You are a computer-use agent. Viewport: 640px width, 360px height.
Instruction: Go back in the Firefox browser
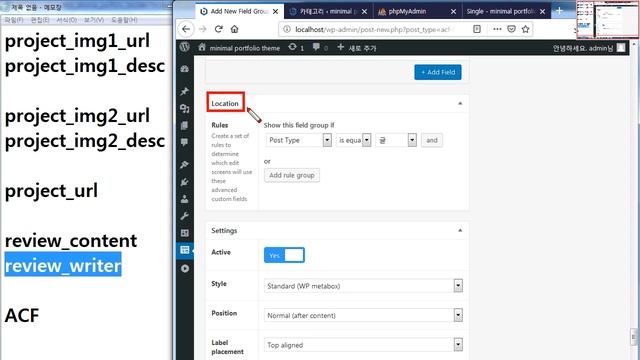186,29
